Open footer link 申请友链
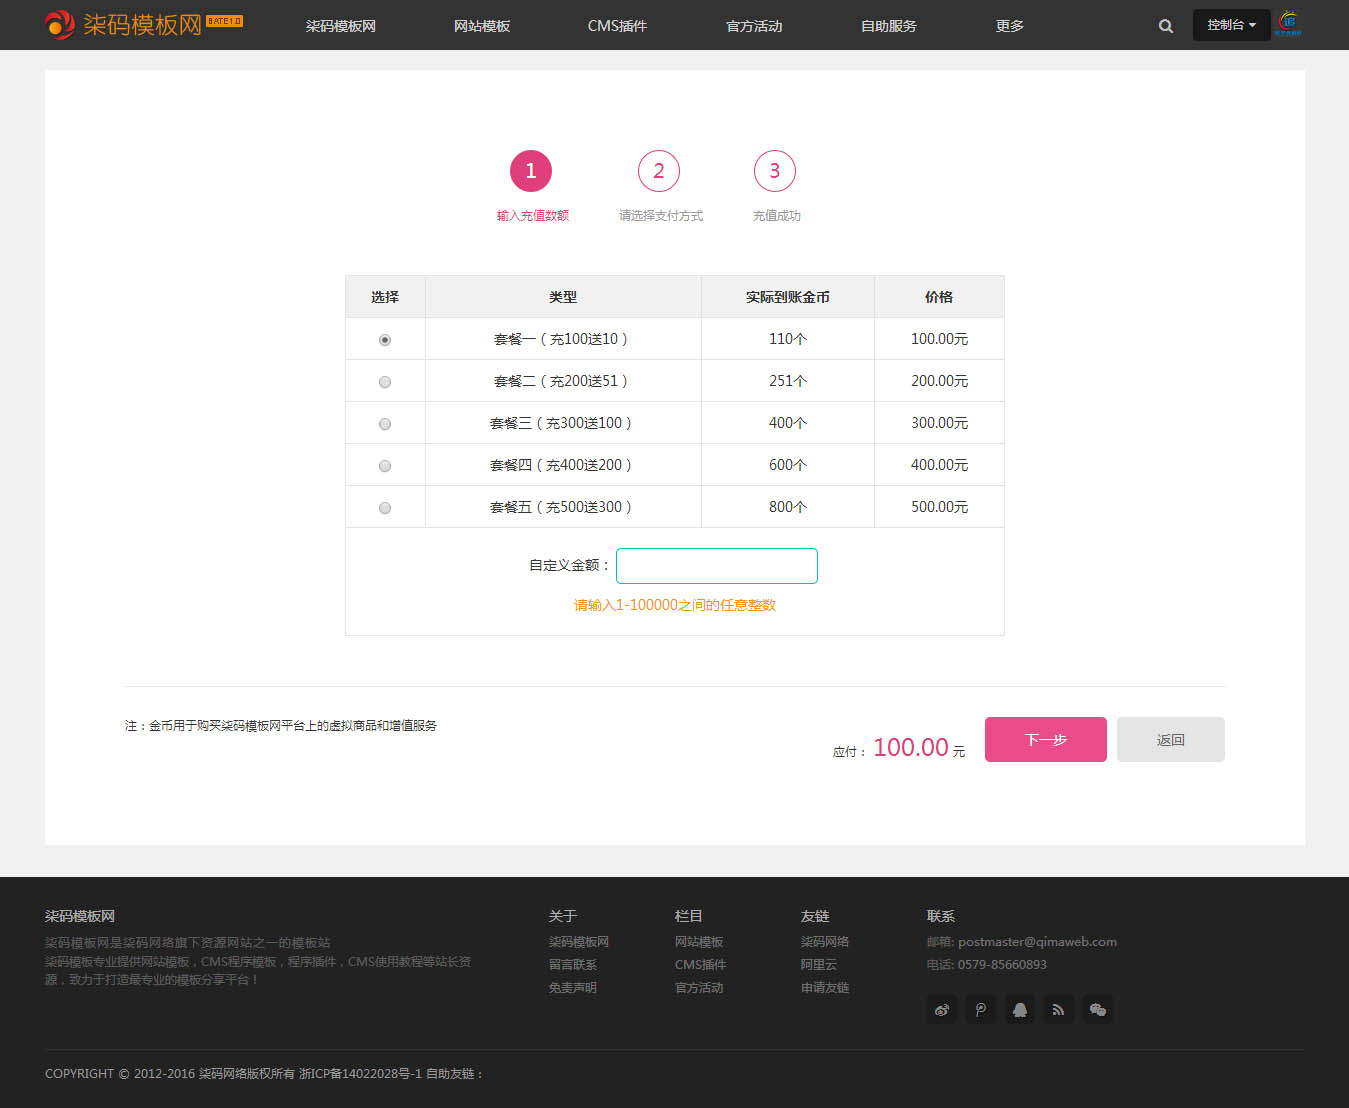The width and height of the screenshot is (1349, 1108). click(x=825, y=988)
